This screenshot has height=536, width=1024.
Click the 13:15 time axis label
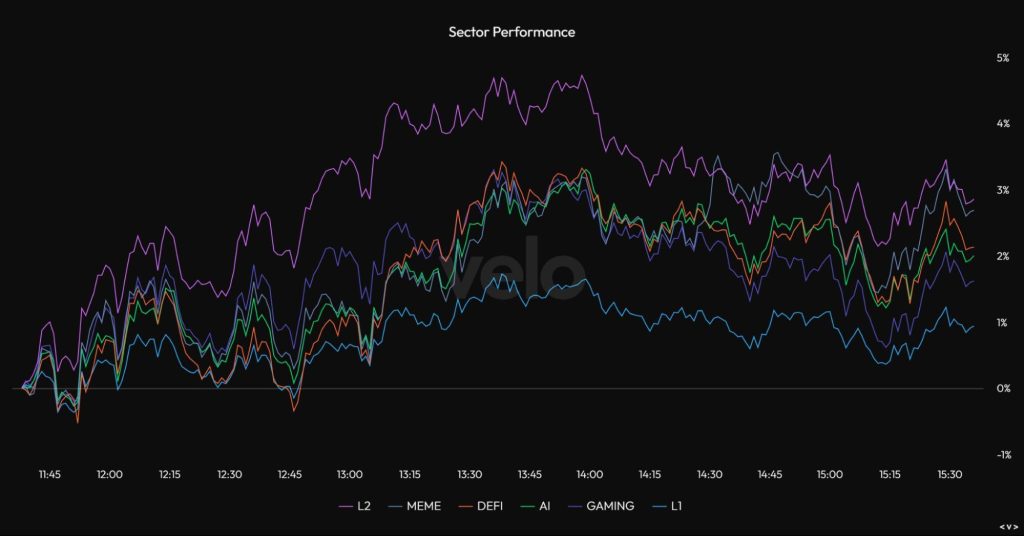(409, 475)
